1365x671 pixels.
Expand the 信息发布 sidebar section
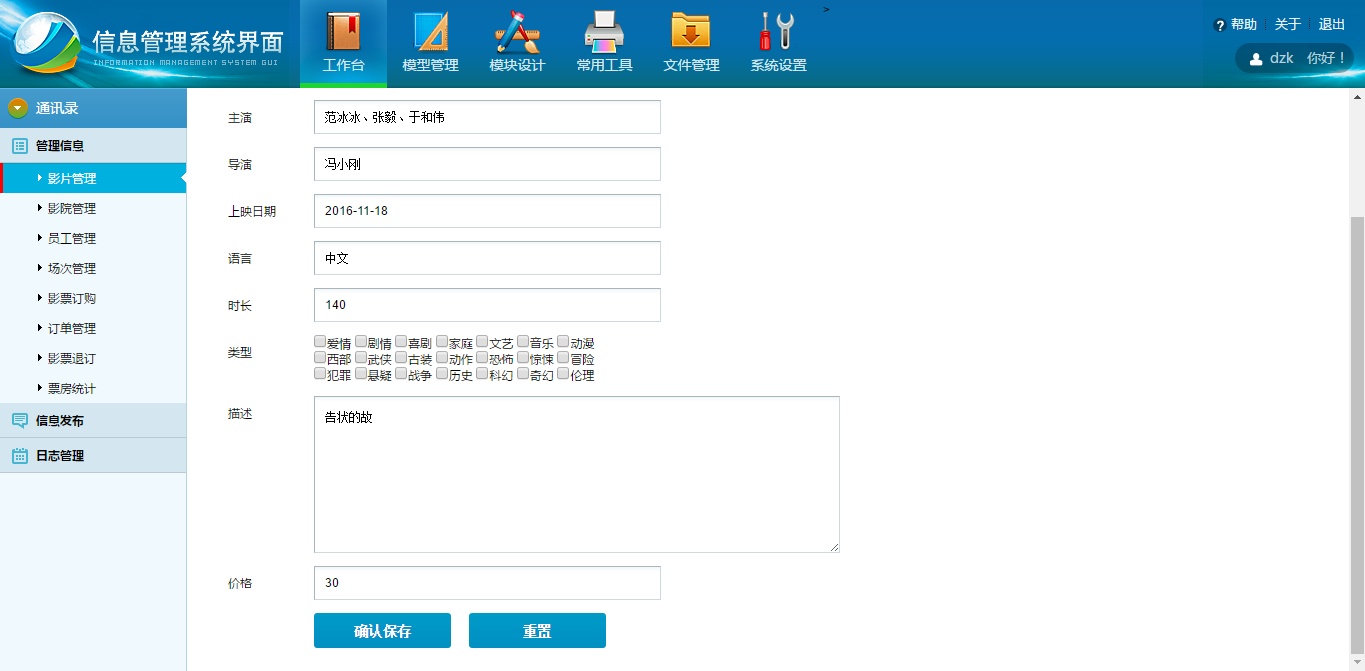click(60, 421)
